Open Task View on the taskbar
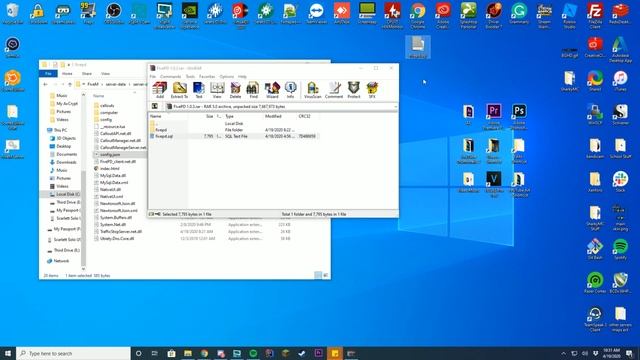This screenshot has width=640, height=360. [155, 353]
